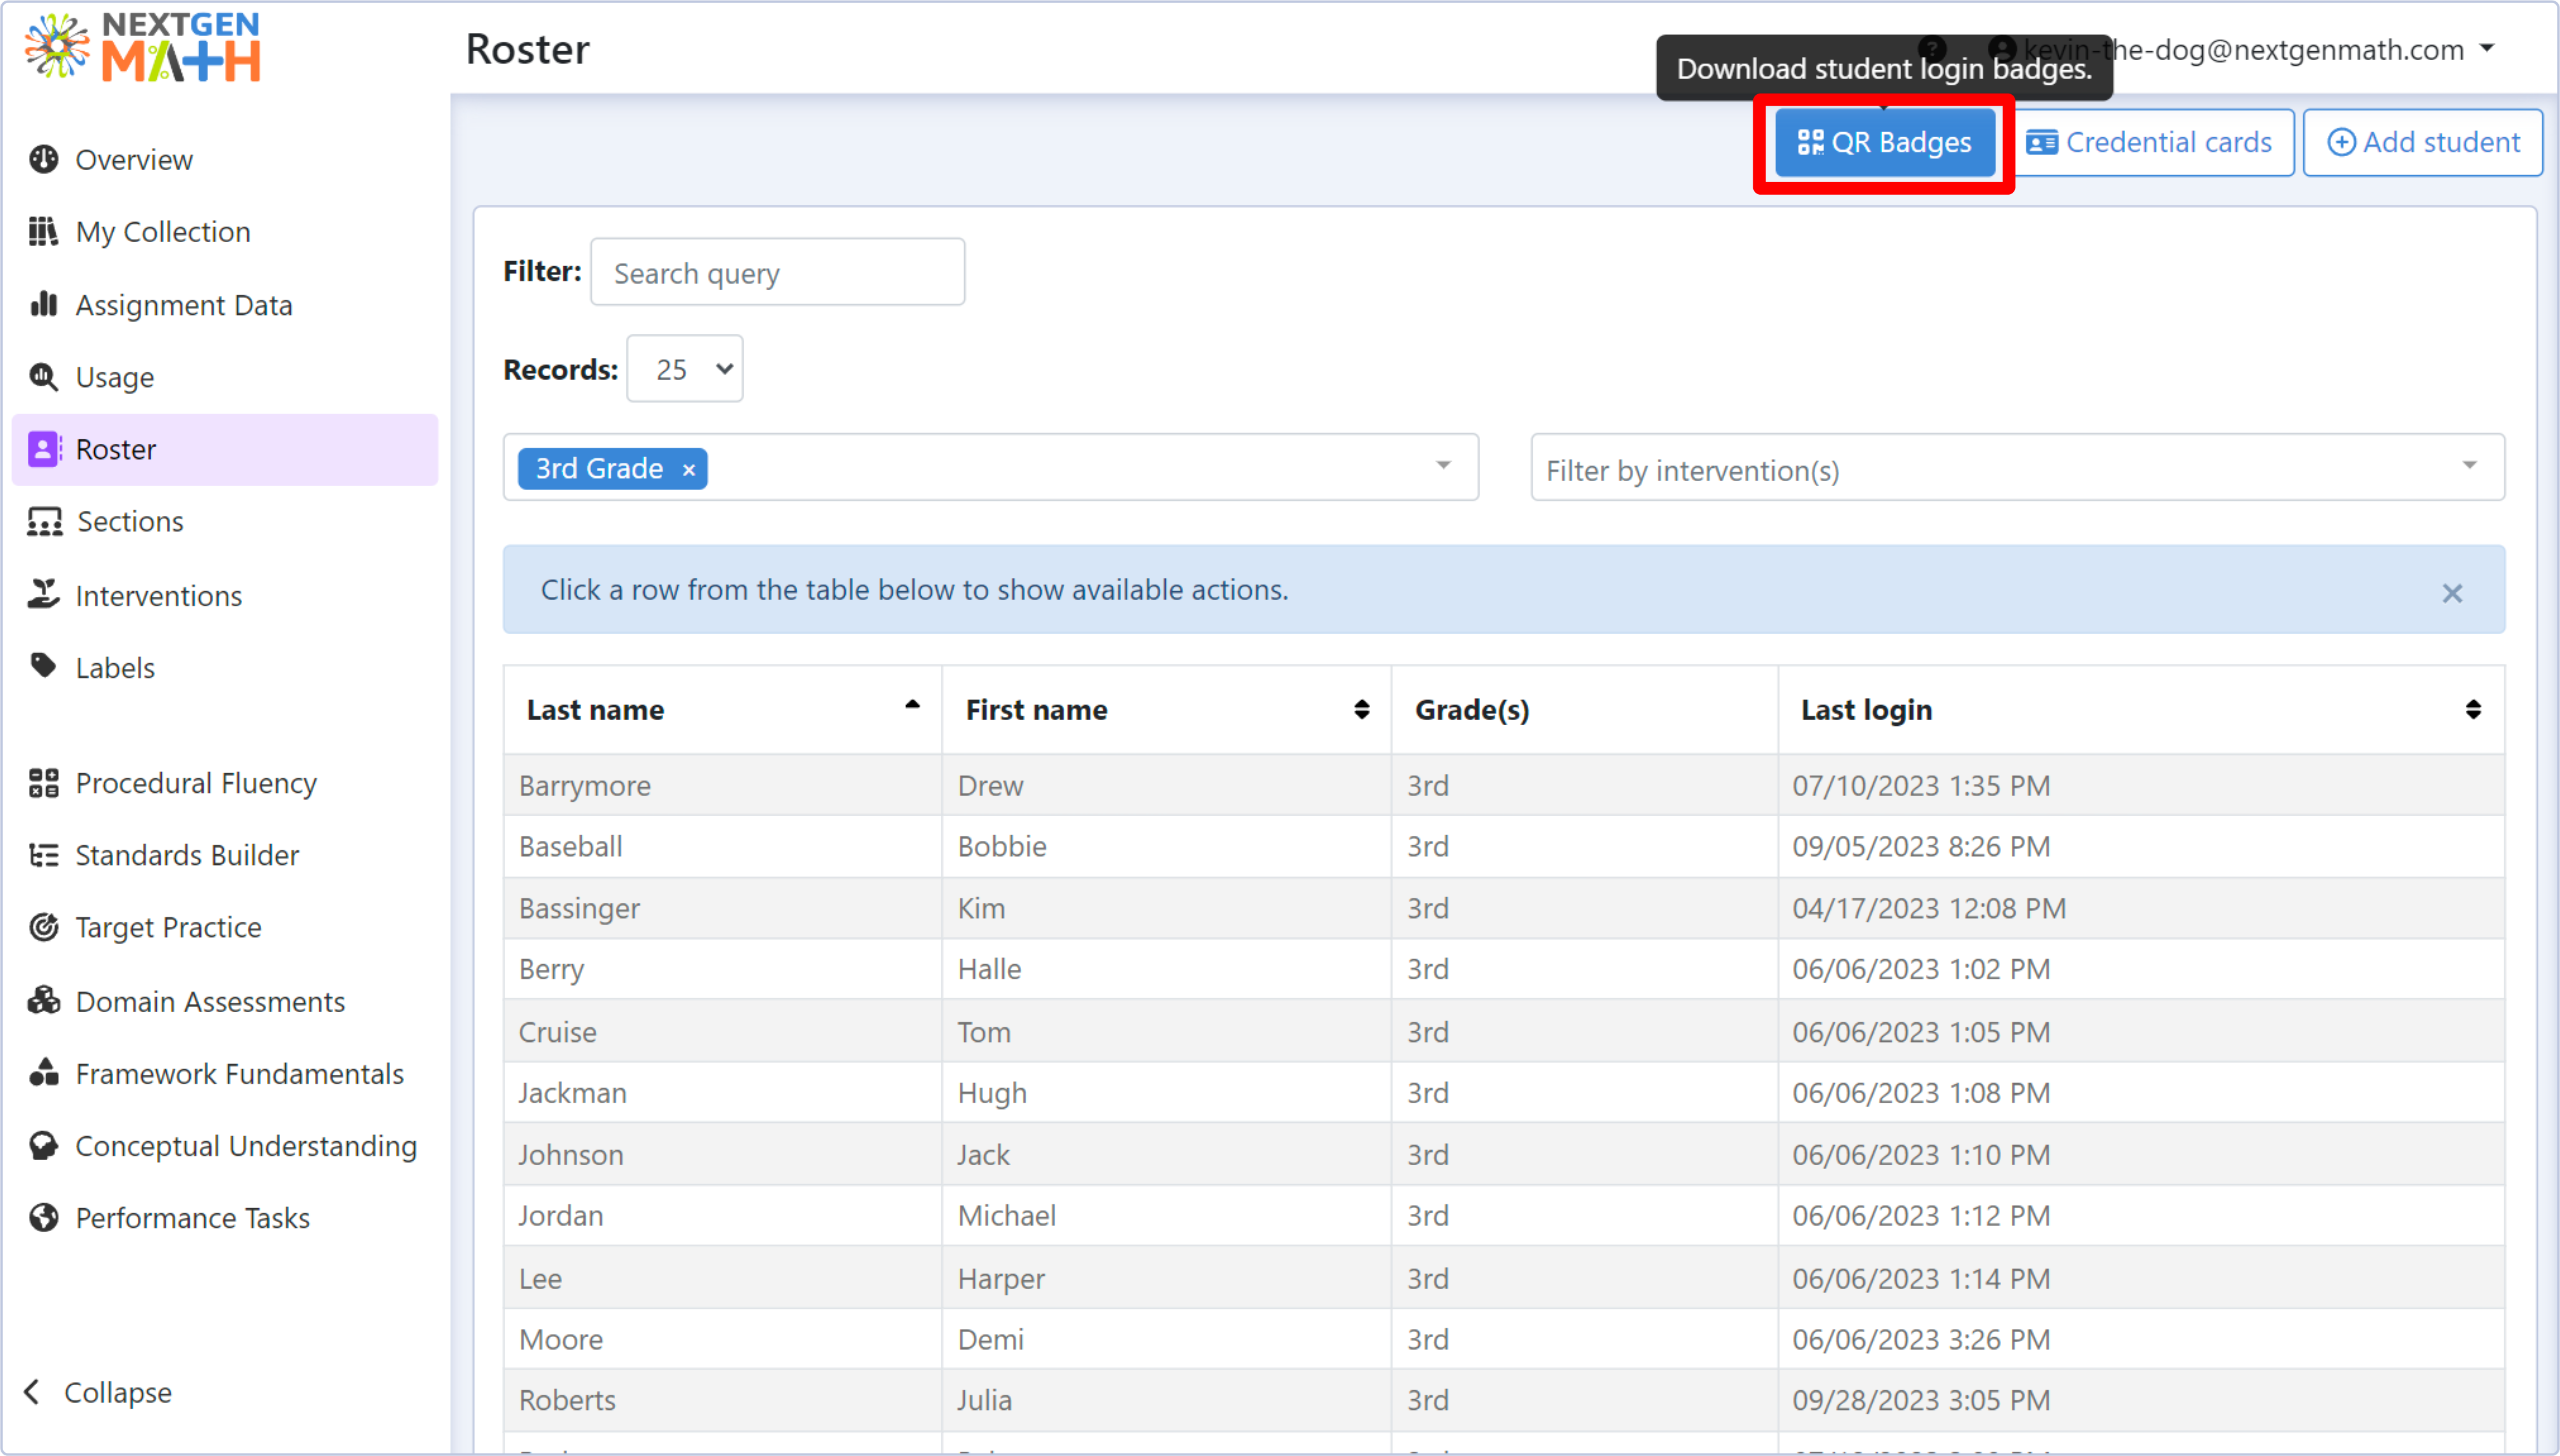Image resolution: width=2560 pixels, height=1456 pixels.
Task: Click the Add student button
Action: coord(2423,143)
